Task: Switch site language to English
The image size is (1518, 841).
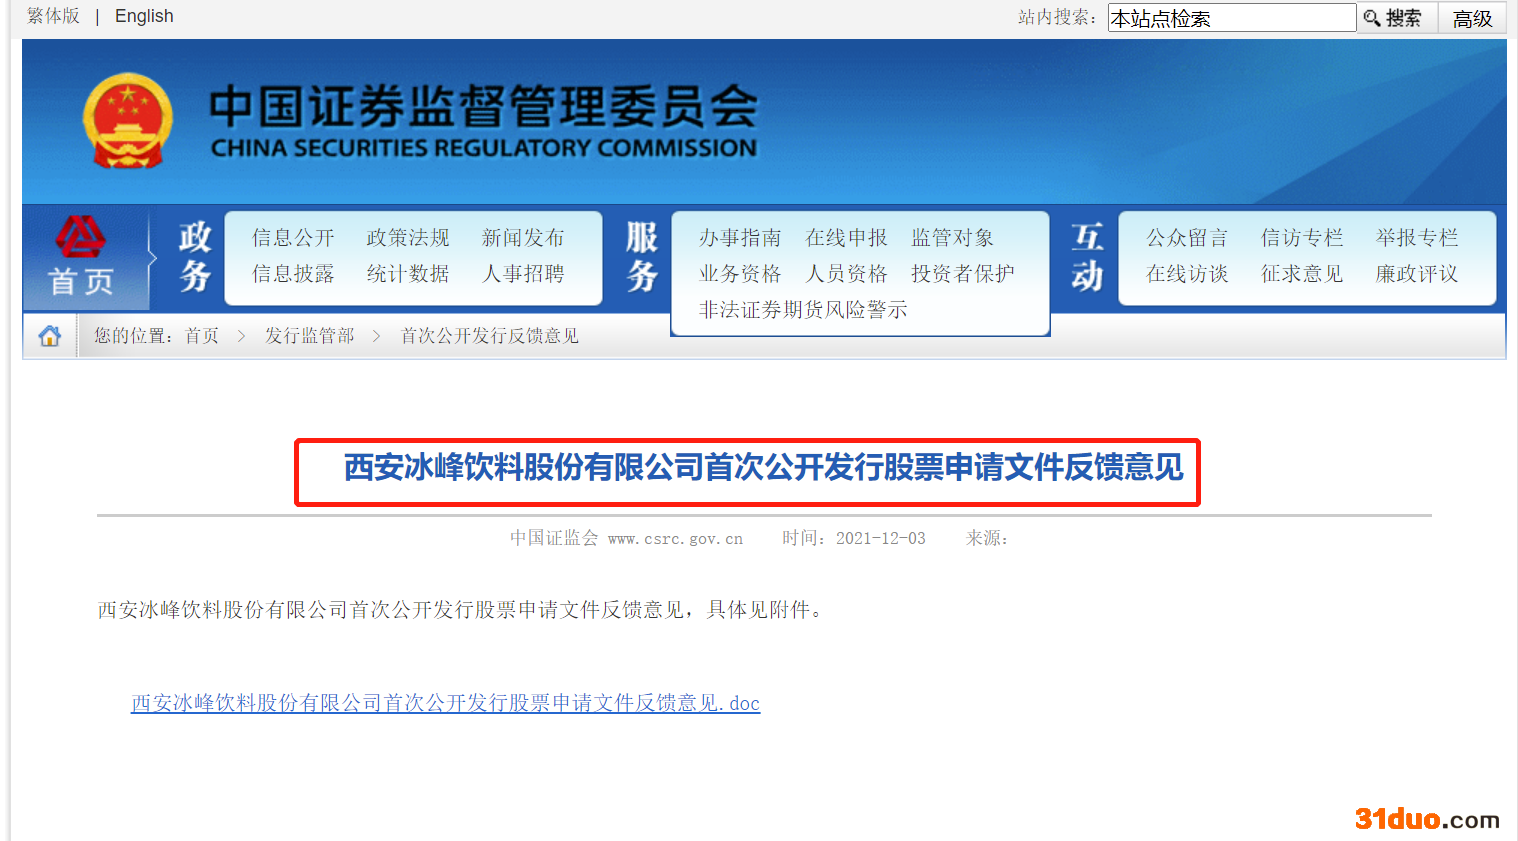Action: (144, 16)
